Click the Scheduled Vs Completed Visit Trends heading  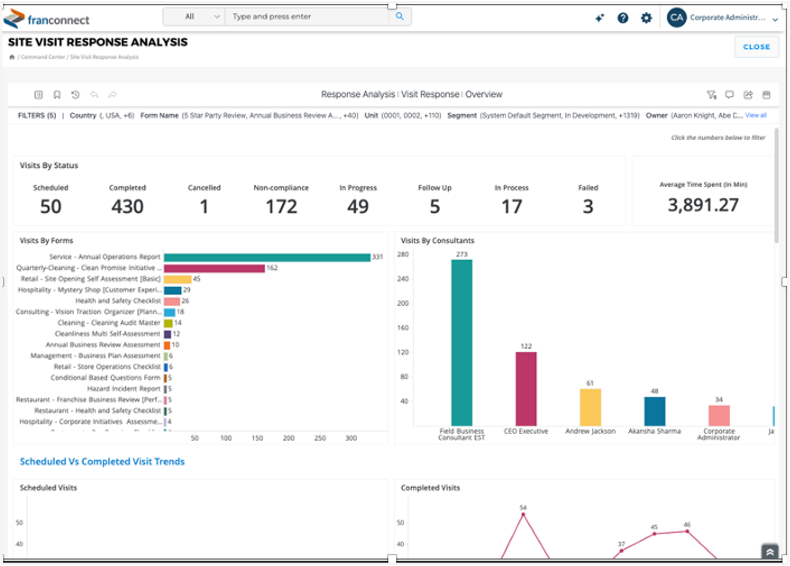pyautogui.click(x=102, y=462)
